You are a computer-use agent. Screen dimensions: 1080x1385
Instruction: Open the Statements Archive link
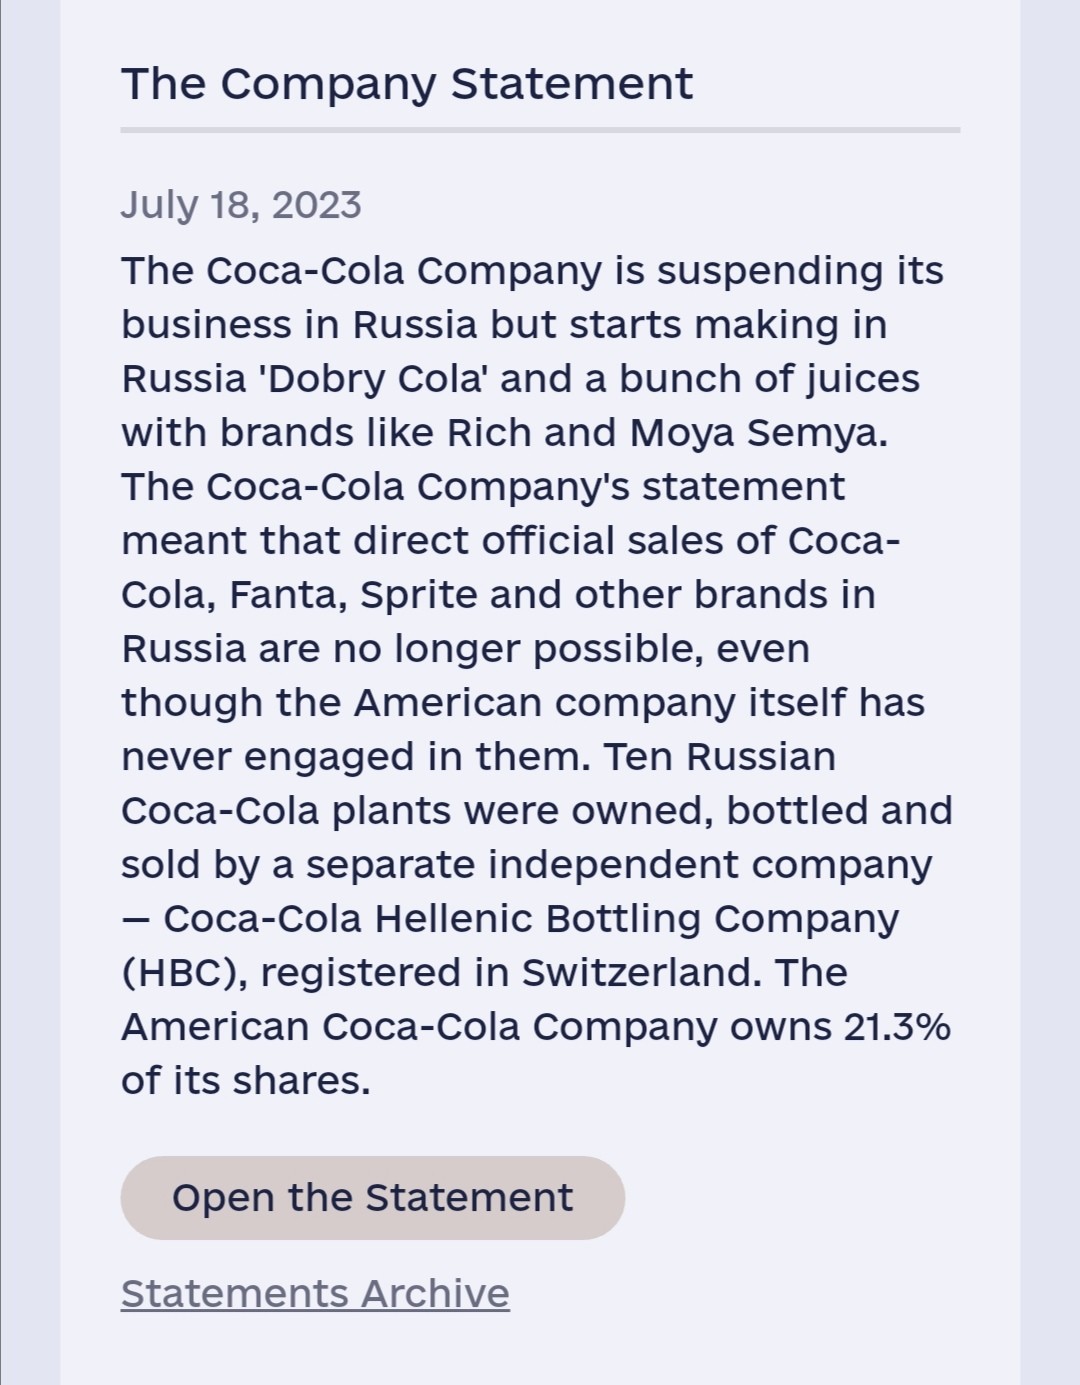pyautogui.click(x=315, y=1293)
